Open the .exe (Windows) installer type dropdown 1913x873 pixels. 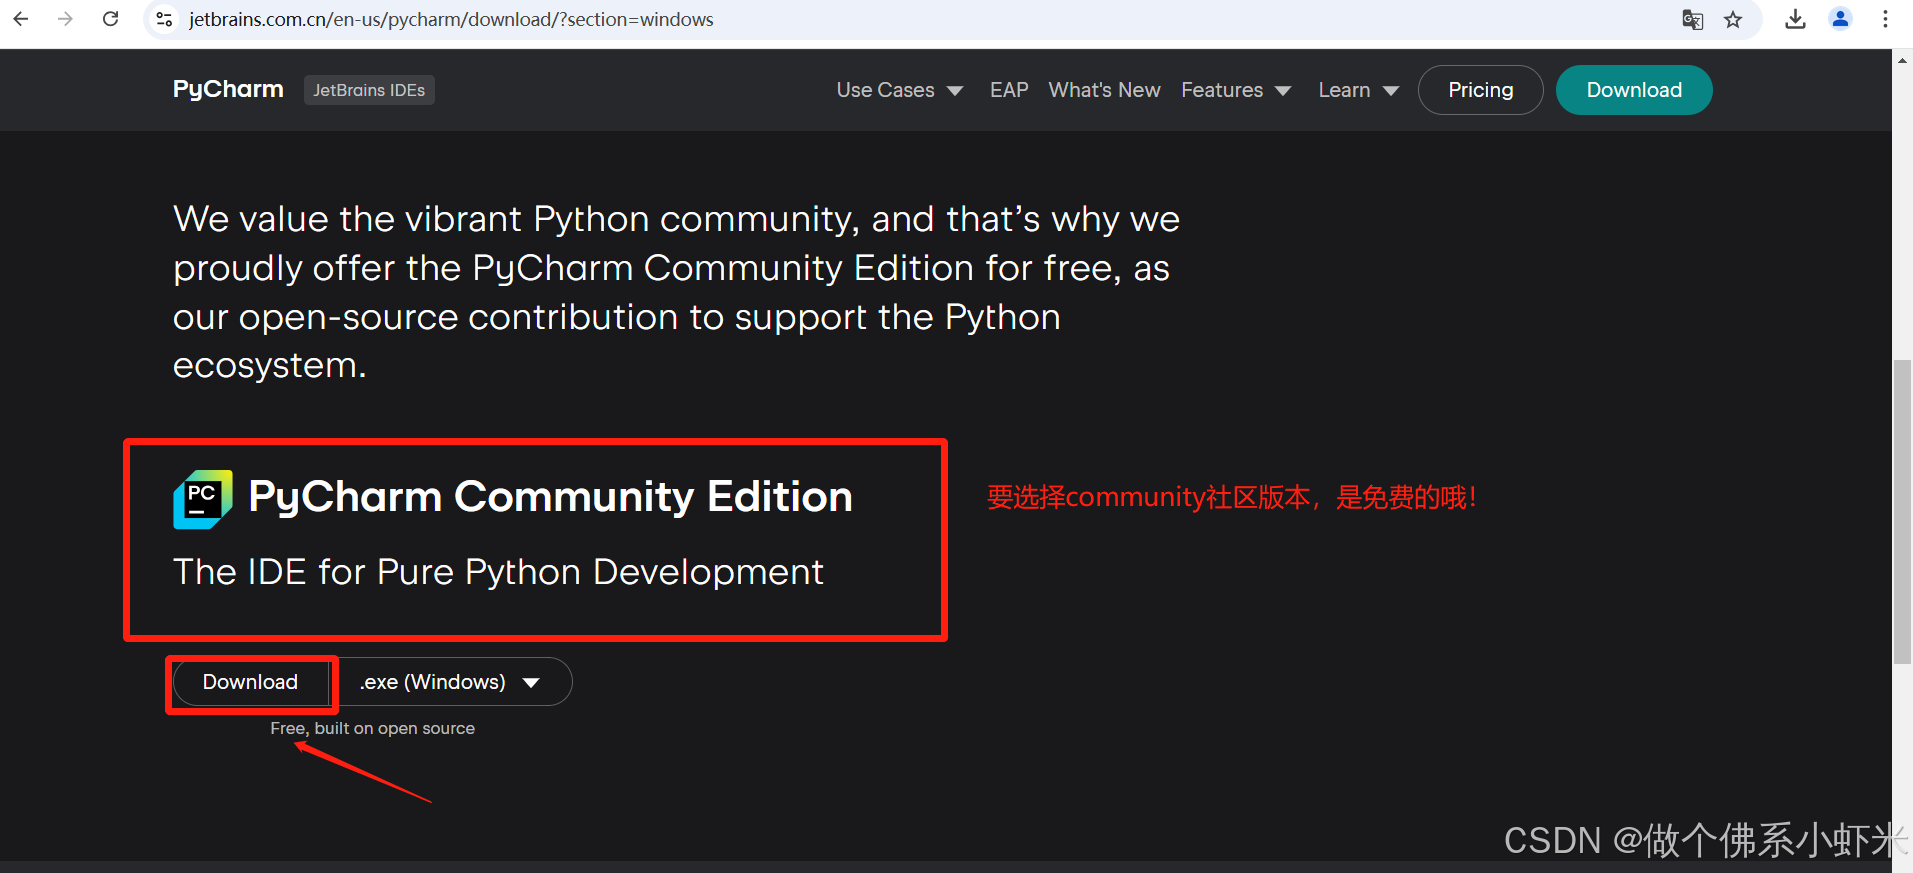(x=451, y=682)
